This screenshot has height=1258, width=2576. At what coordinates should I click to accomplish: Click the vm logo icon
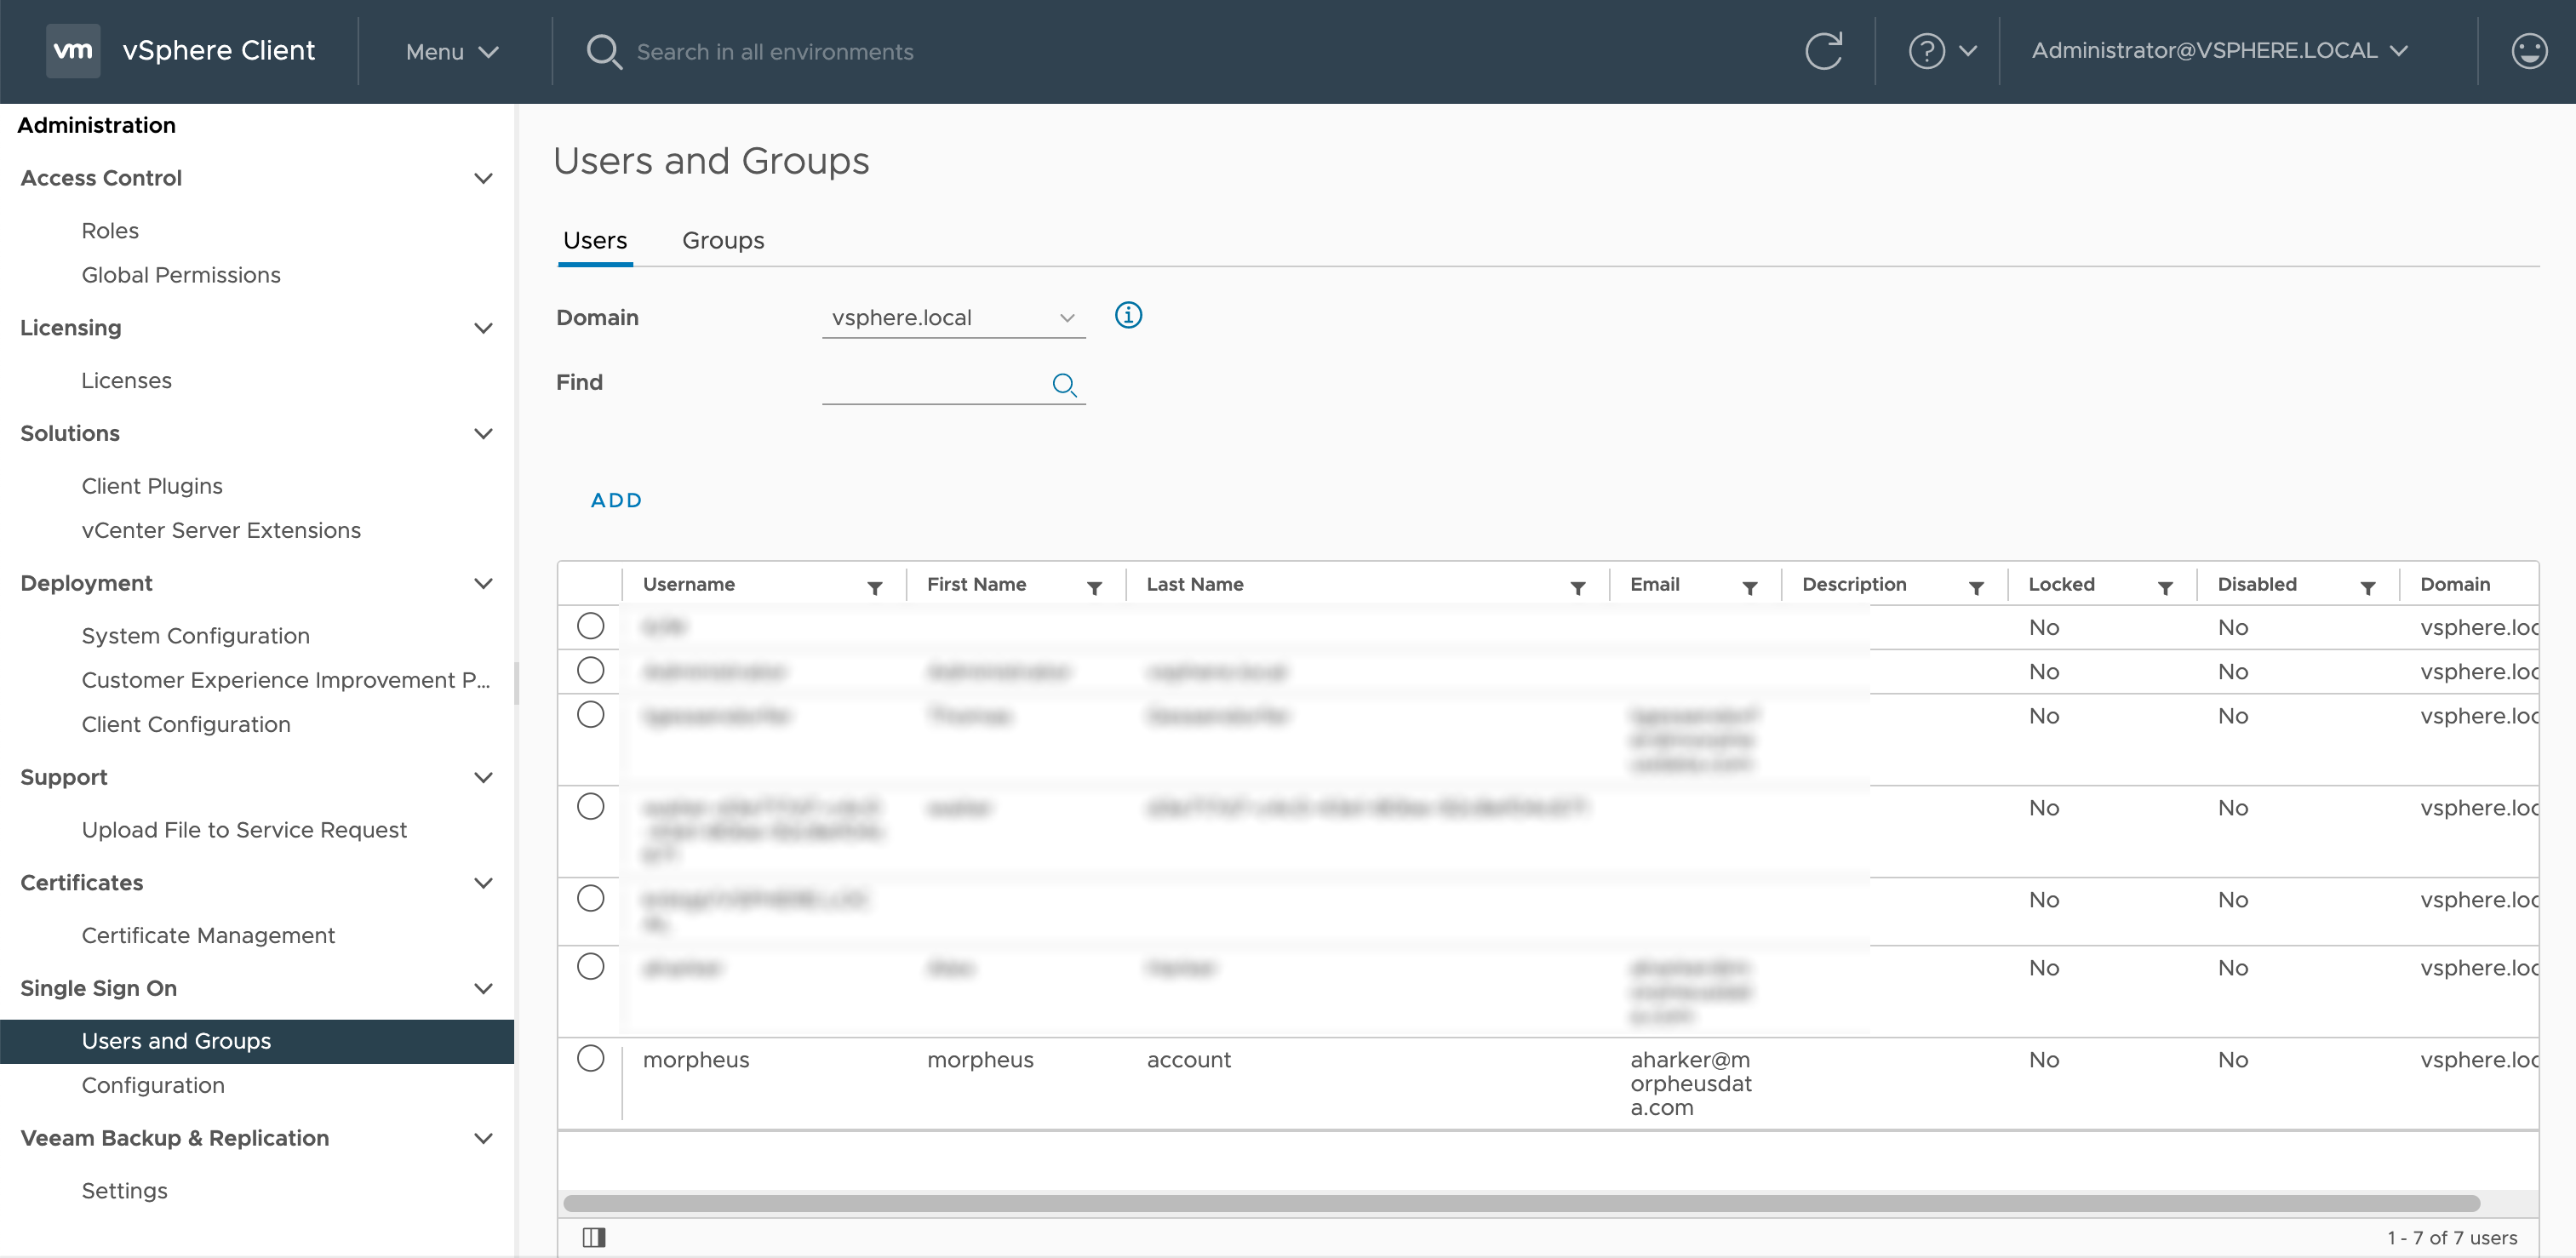73,51
